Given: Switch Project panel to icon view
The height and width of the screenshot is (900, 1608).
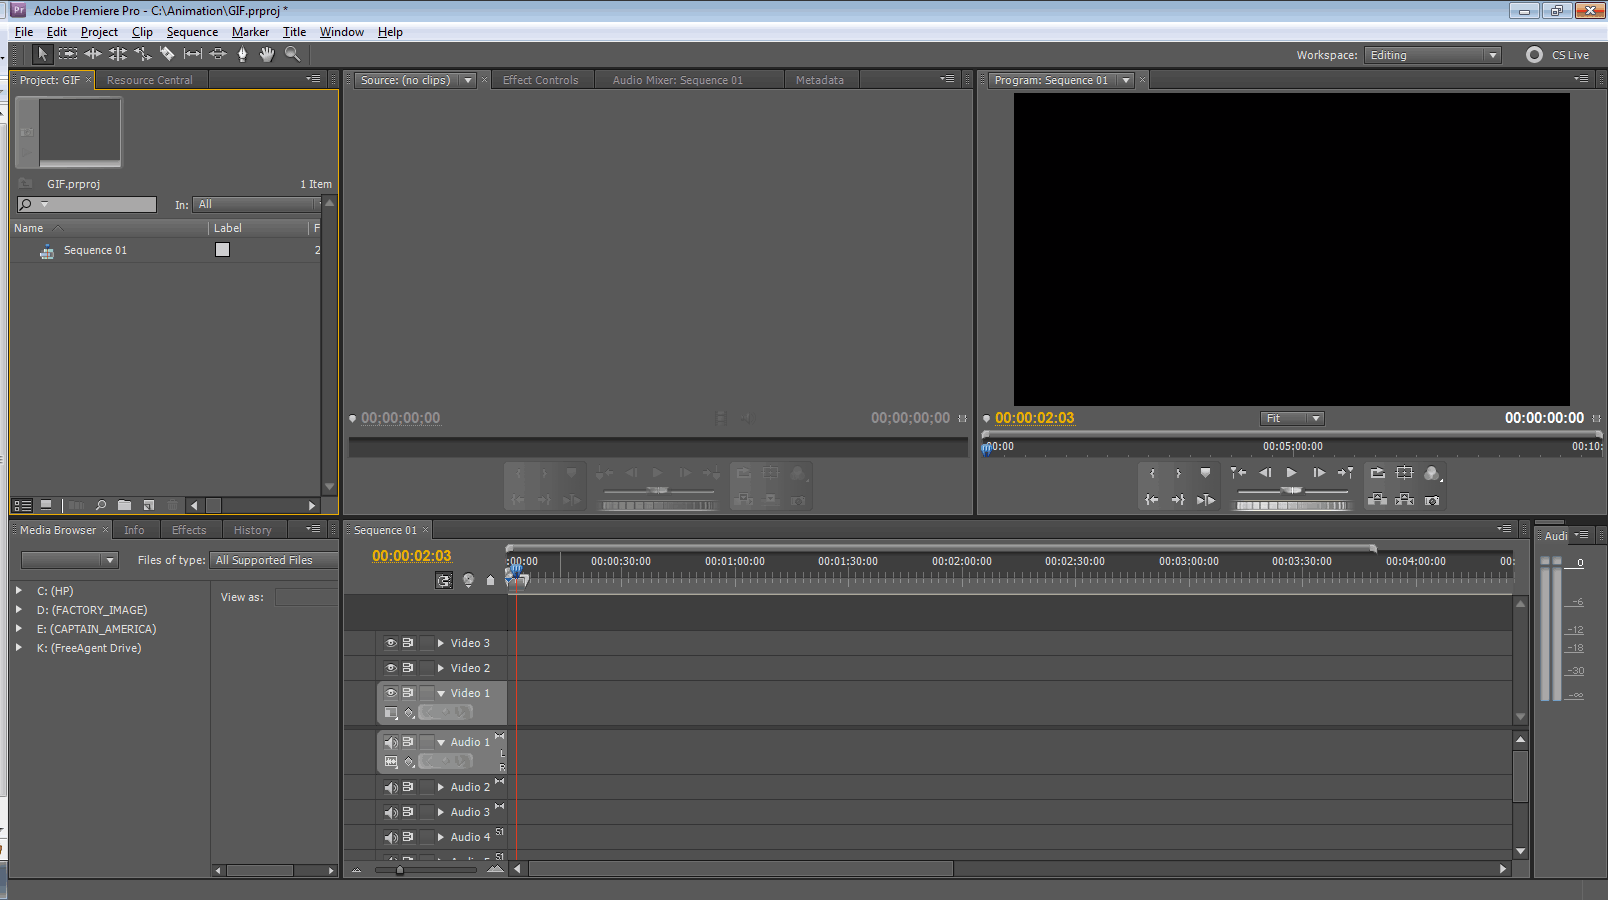Looking at the screenshot, I should (46, 506).
